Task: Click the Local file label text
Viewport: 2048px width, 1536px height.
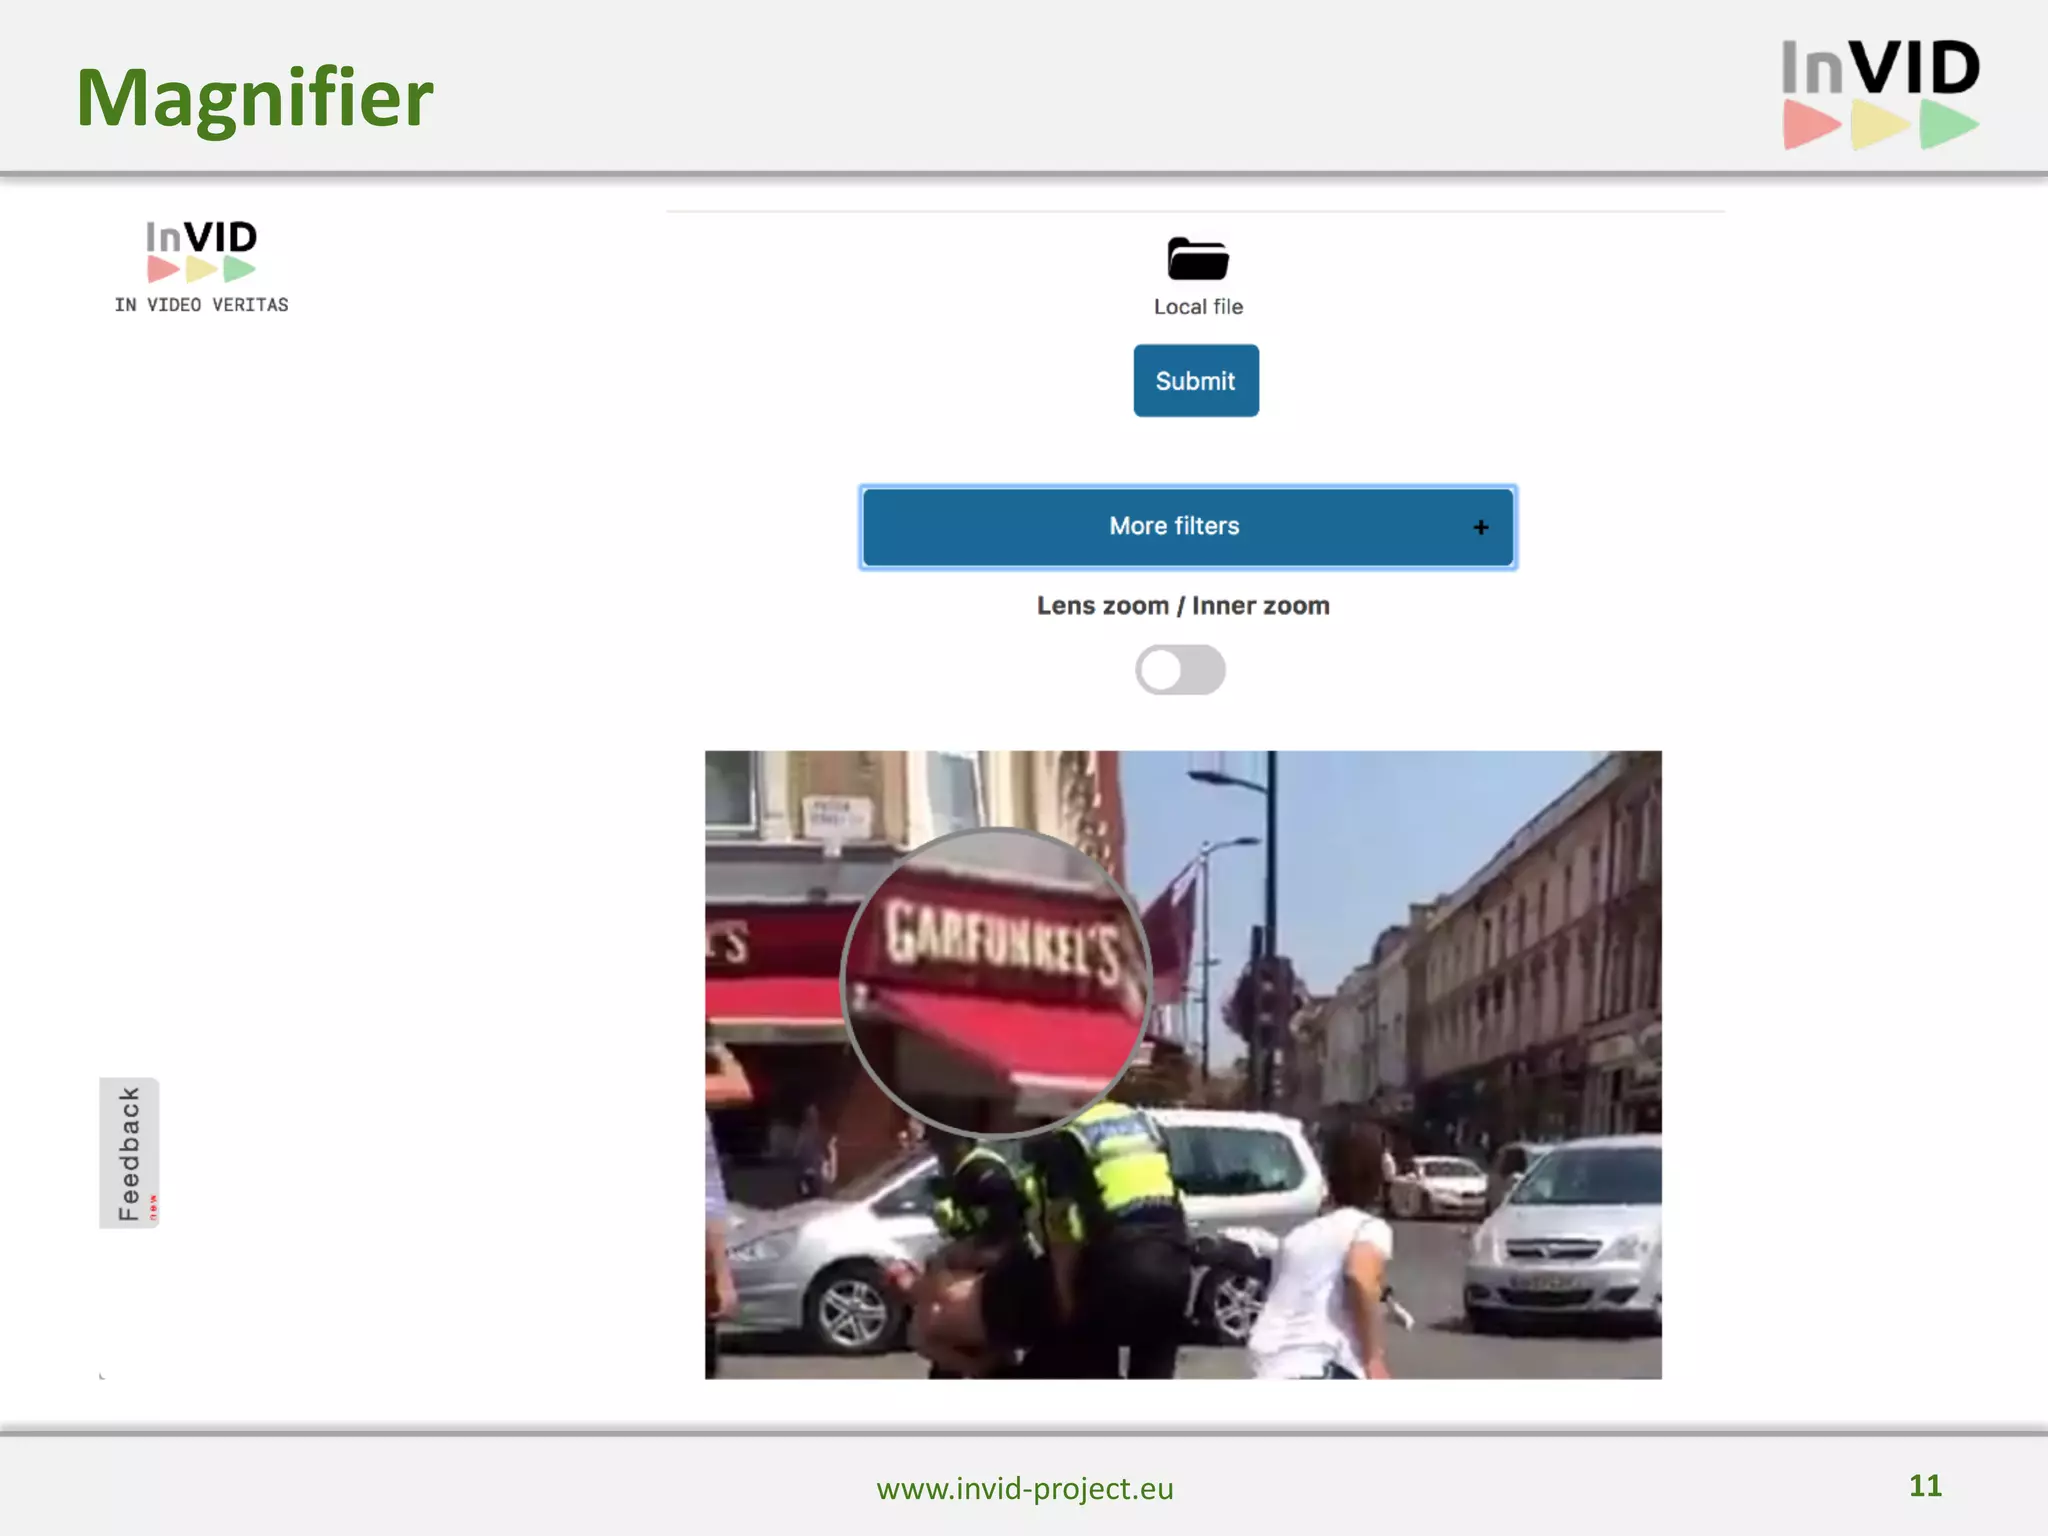Action: [x=1198, y=307]
